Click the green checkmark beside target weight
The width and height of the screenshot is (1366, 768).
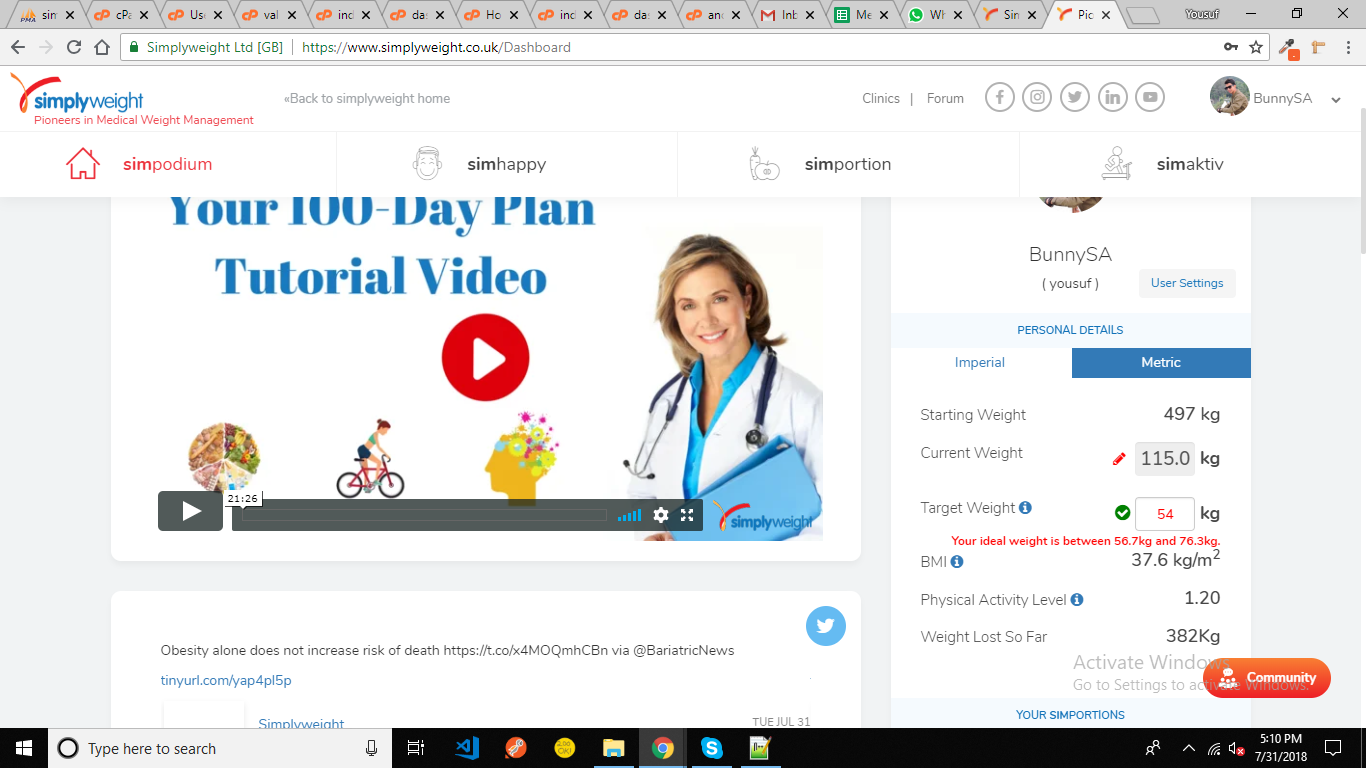tap(1122, 513)
